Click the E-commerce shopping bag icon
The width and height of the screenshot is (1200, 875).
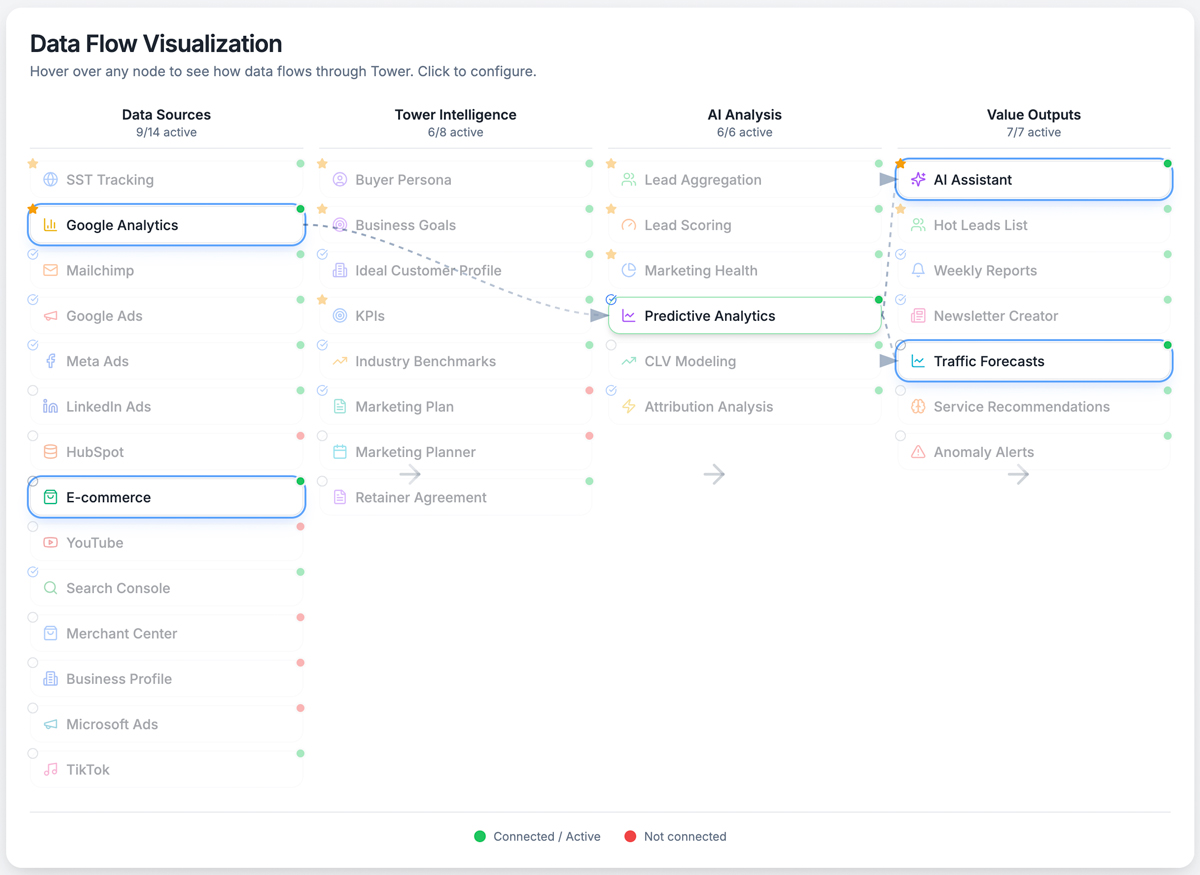click(50, 497)
